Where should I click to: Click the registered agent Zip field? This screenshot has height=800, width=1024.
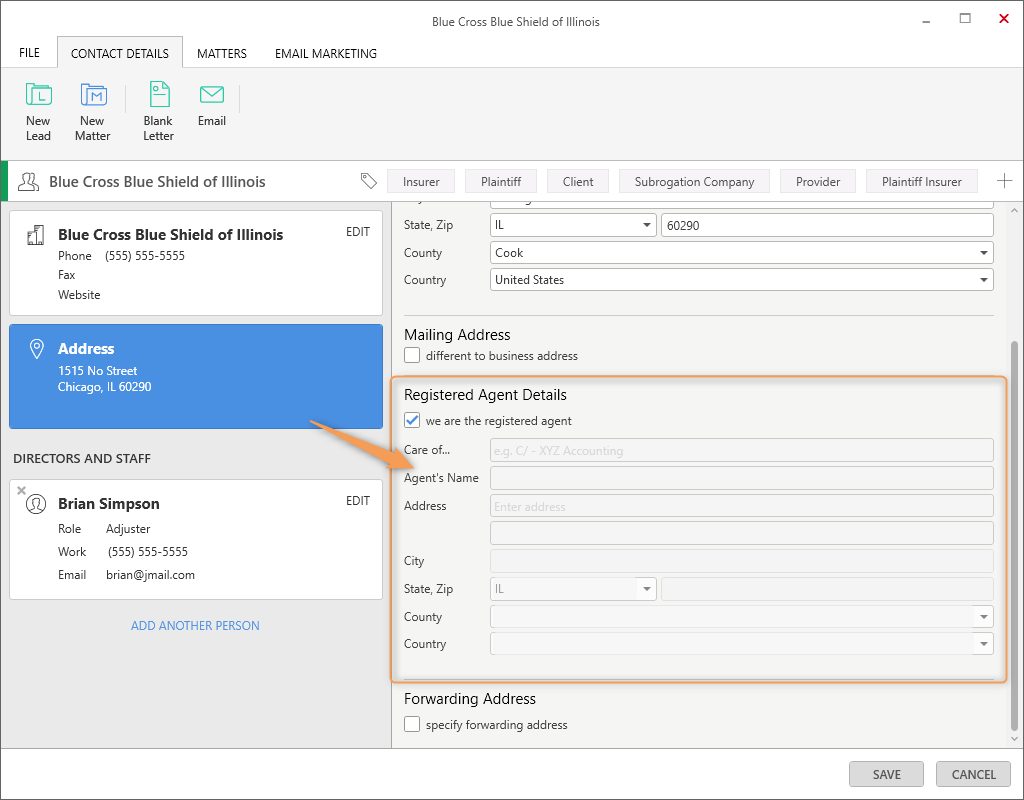pos(827,588)
